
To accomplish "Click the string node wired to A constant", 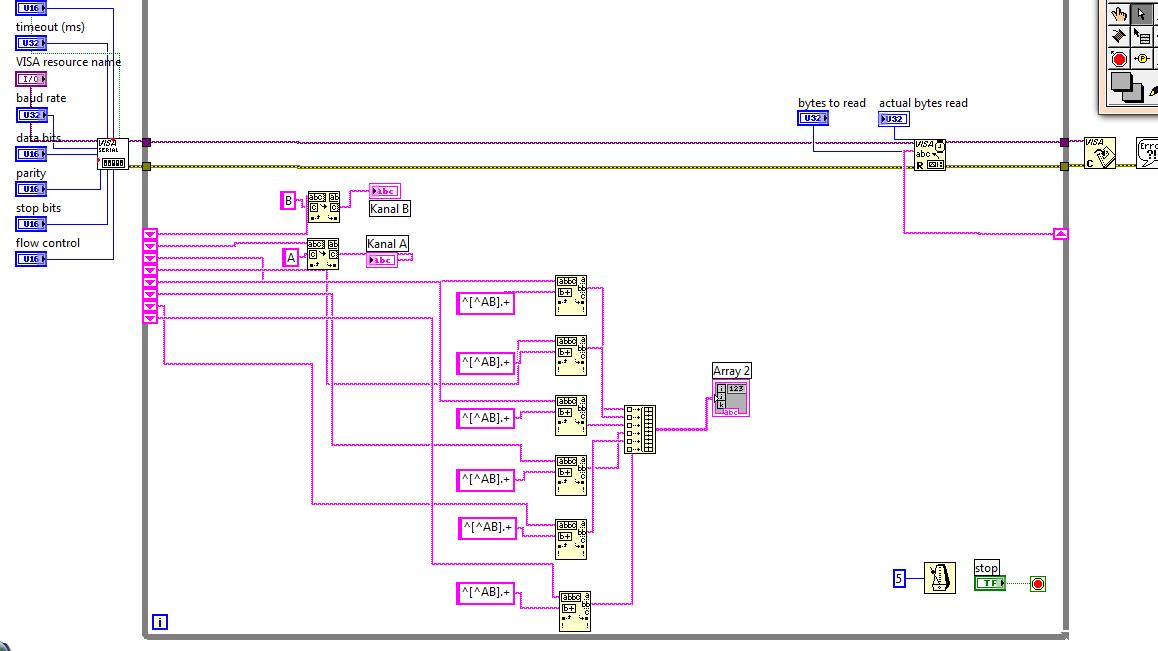I will [x=323, y=253].
